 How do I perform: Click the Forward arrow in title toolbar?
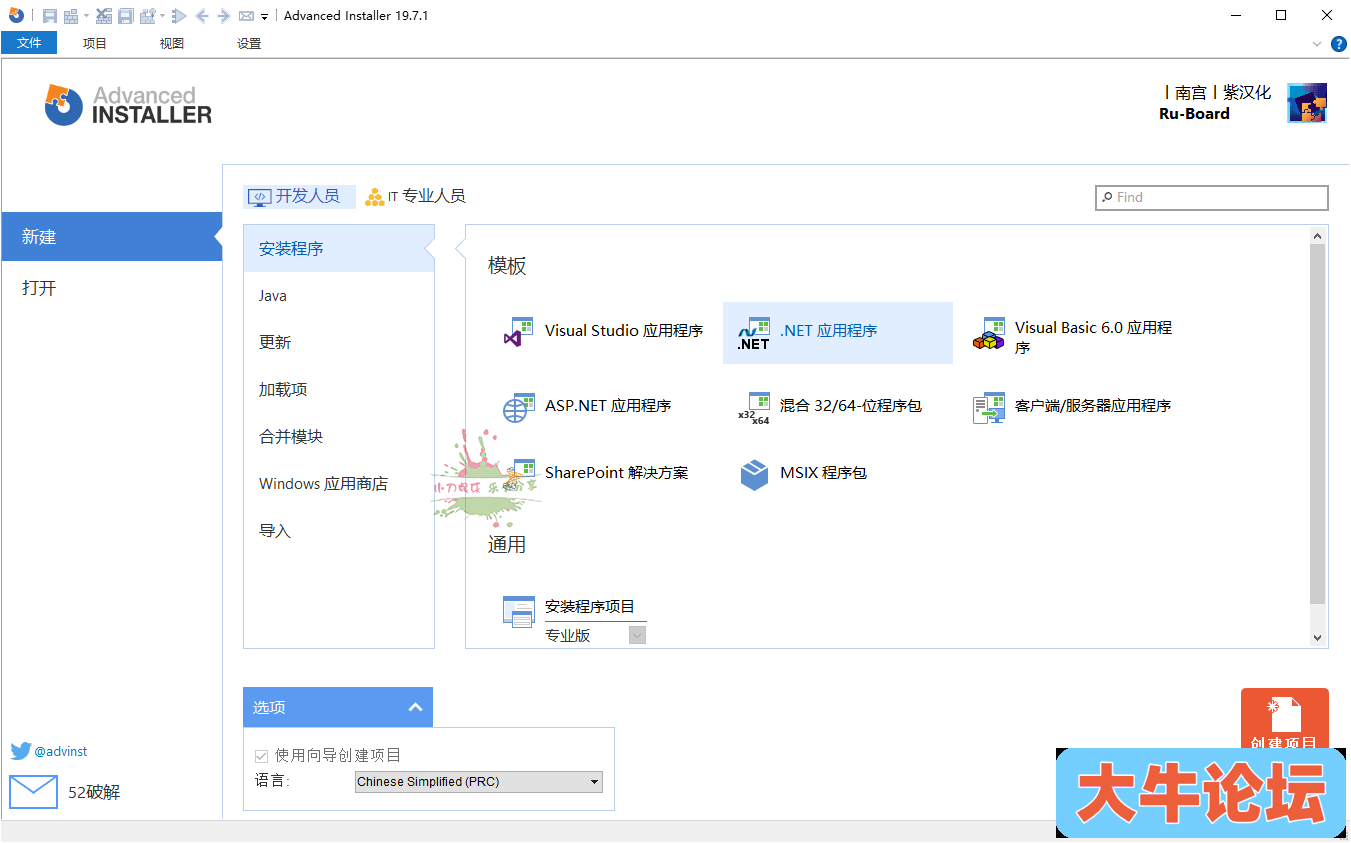pyautogui.click(x=224, y=15)
